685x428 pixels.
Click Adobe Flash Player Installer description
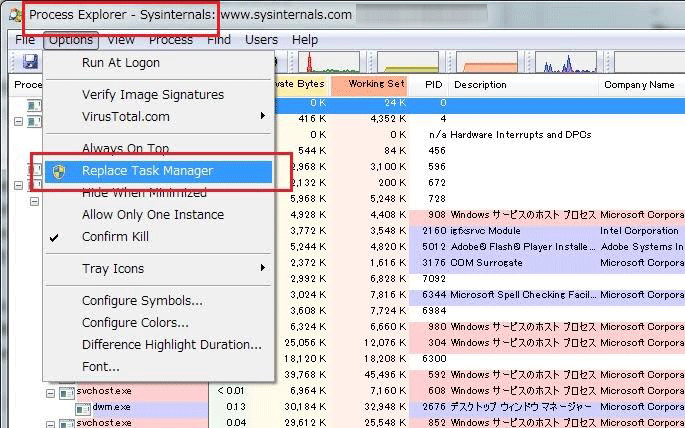[523, 247]
